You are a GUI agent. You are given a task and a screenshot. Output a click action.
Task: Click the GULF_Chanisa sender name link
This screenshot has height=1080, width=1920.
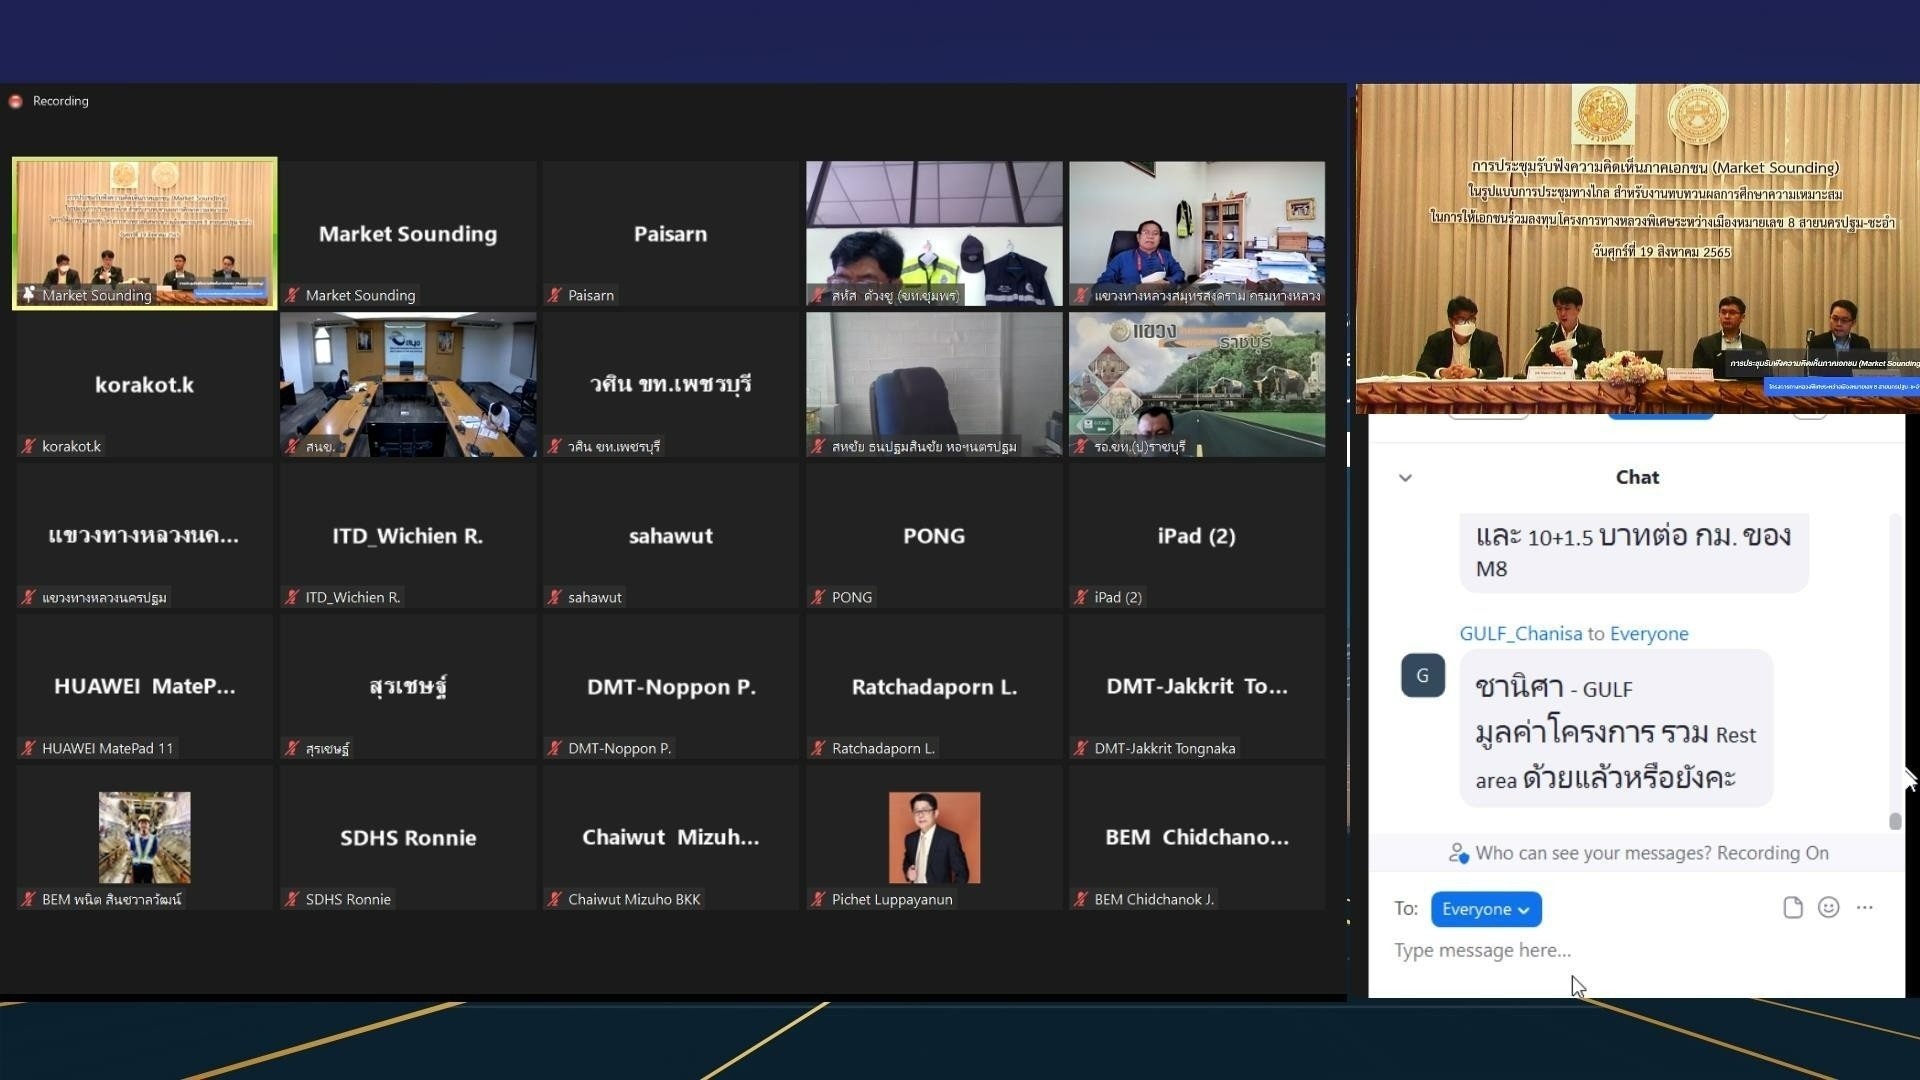click(1520, 633)
